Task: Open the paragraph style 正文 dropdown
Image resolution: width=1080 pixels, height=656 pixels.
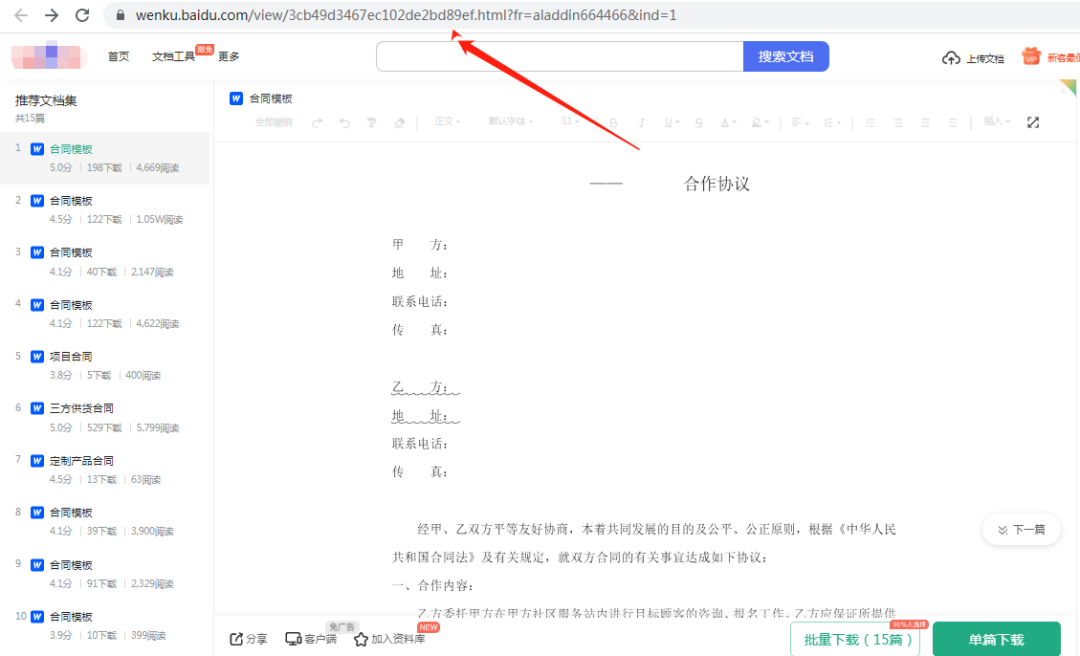Action: (447, 122)
